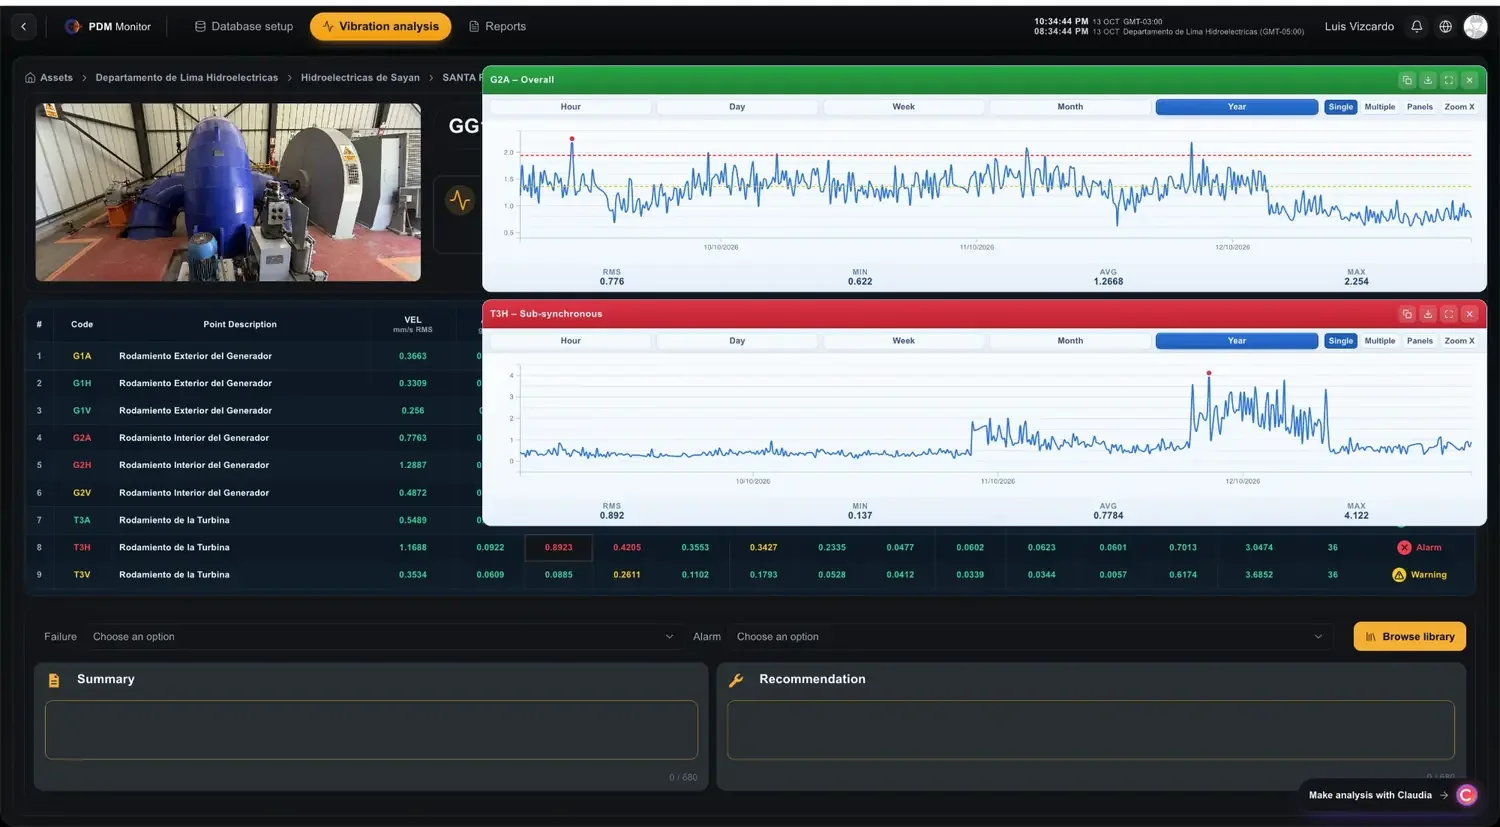Expand T3H – Sub-synchronous chart to fullscreen
The image size is (1500, 827).
[1448, 314]
